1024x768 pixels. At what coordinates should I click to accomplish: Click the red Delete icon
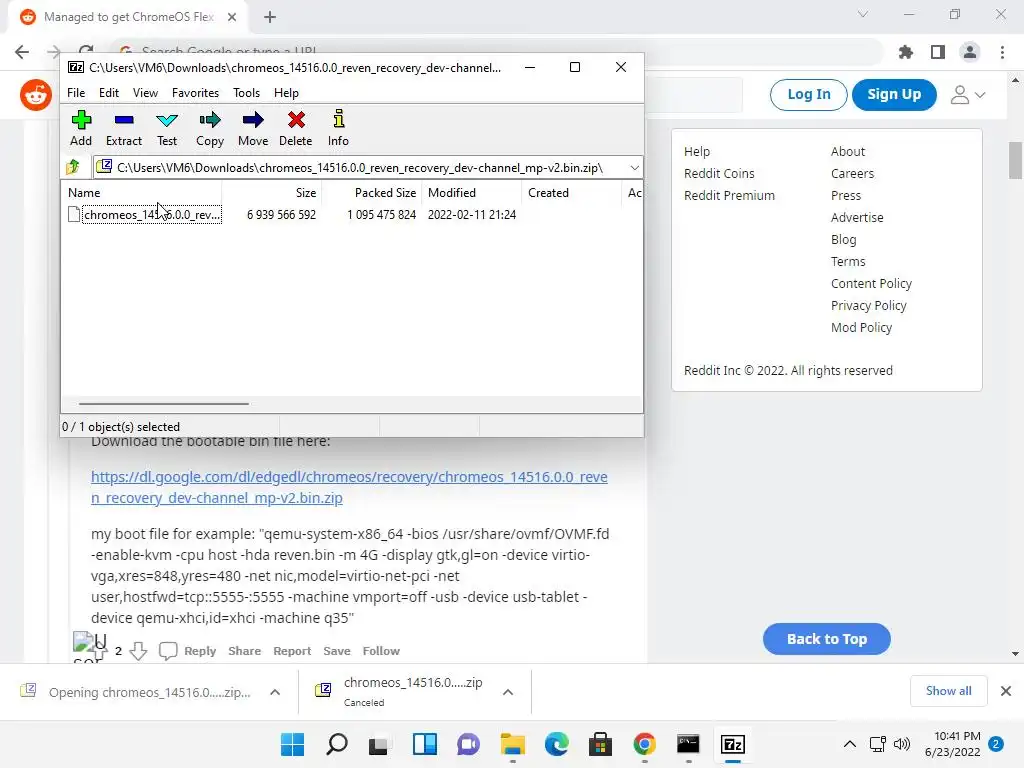[296, 129]
